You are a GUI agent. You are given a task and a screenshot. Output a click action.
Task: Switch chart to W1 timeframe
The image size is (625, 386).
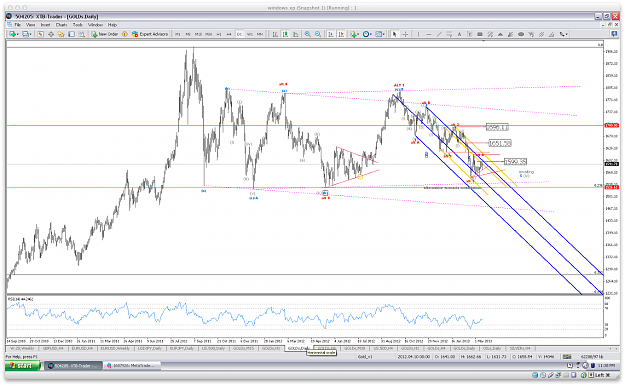[x=250, y=34]
